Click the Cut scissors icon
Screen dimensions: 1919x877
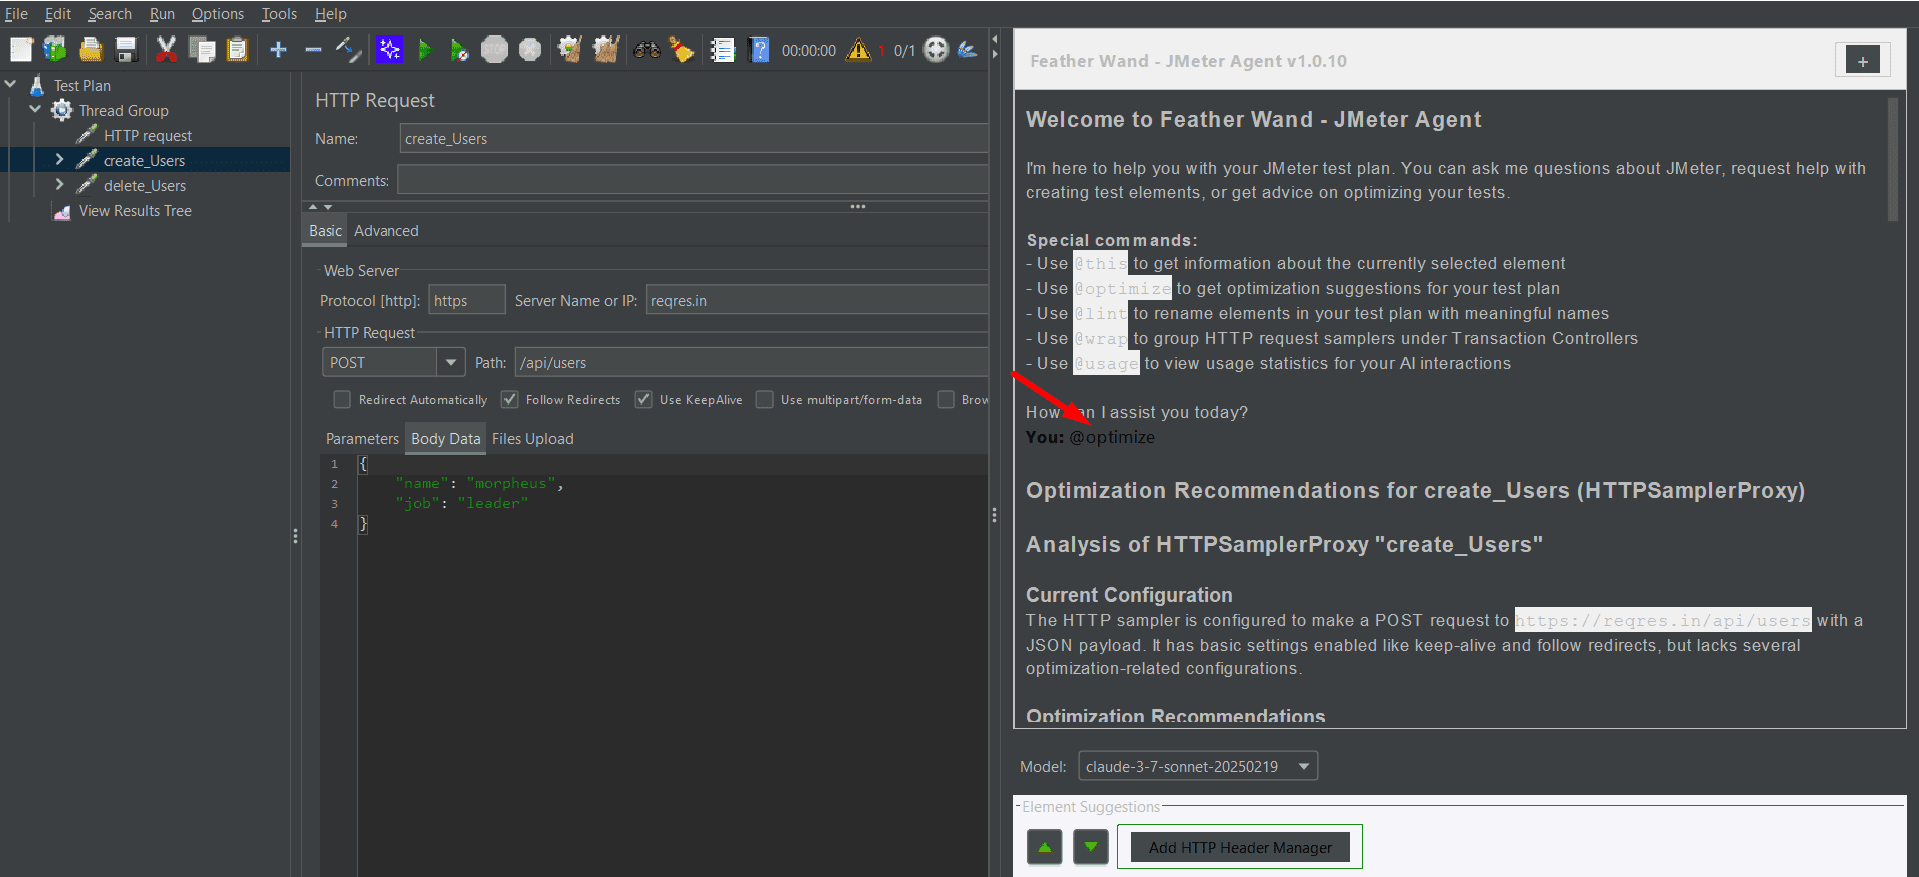166,49
